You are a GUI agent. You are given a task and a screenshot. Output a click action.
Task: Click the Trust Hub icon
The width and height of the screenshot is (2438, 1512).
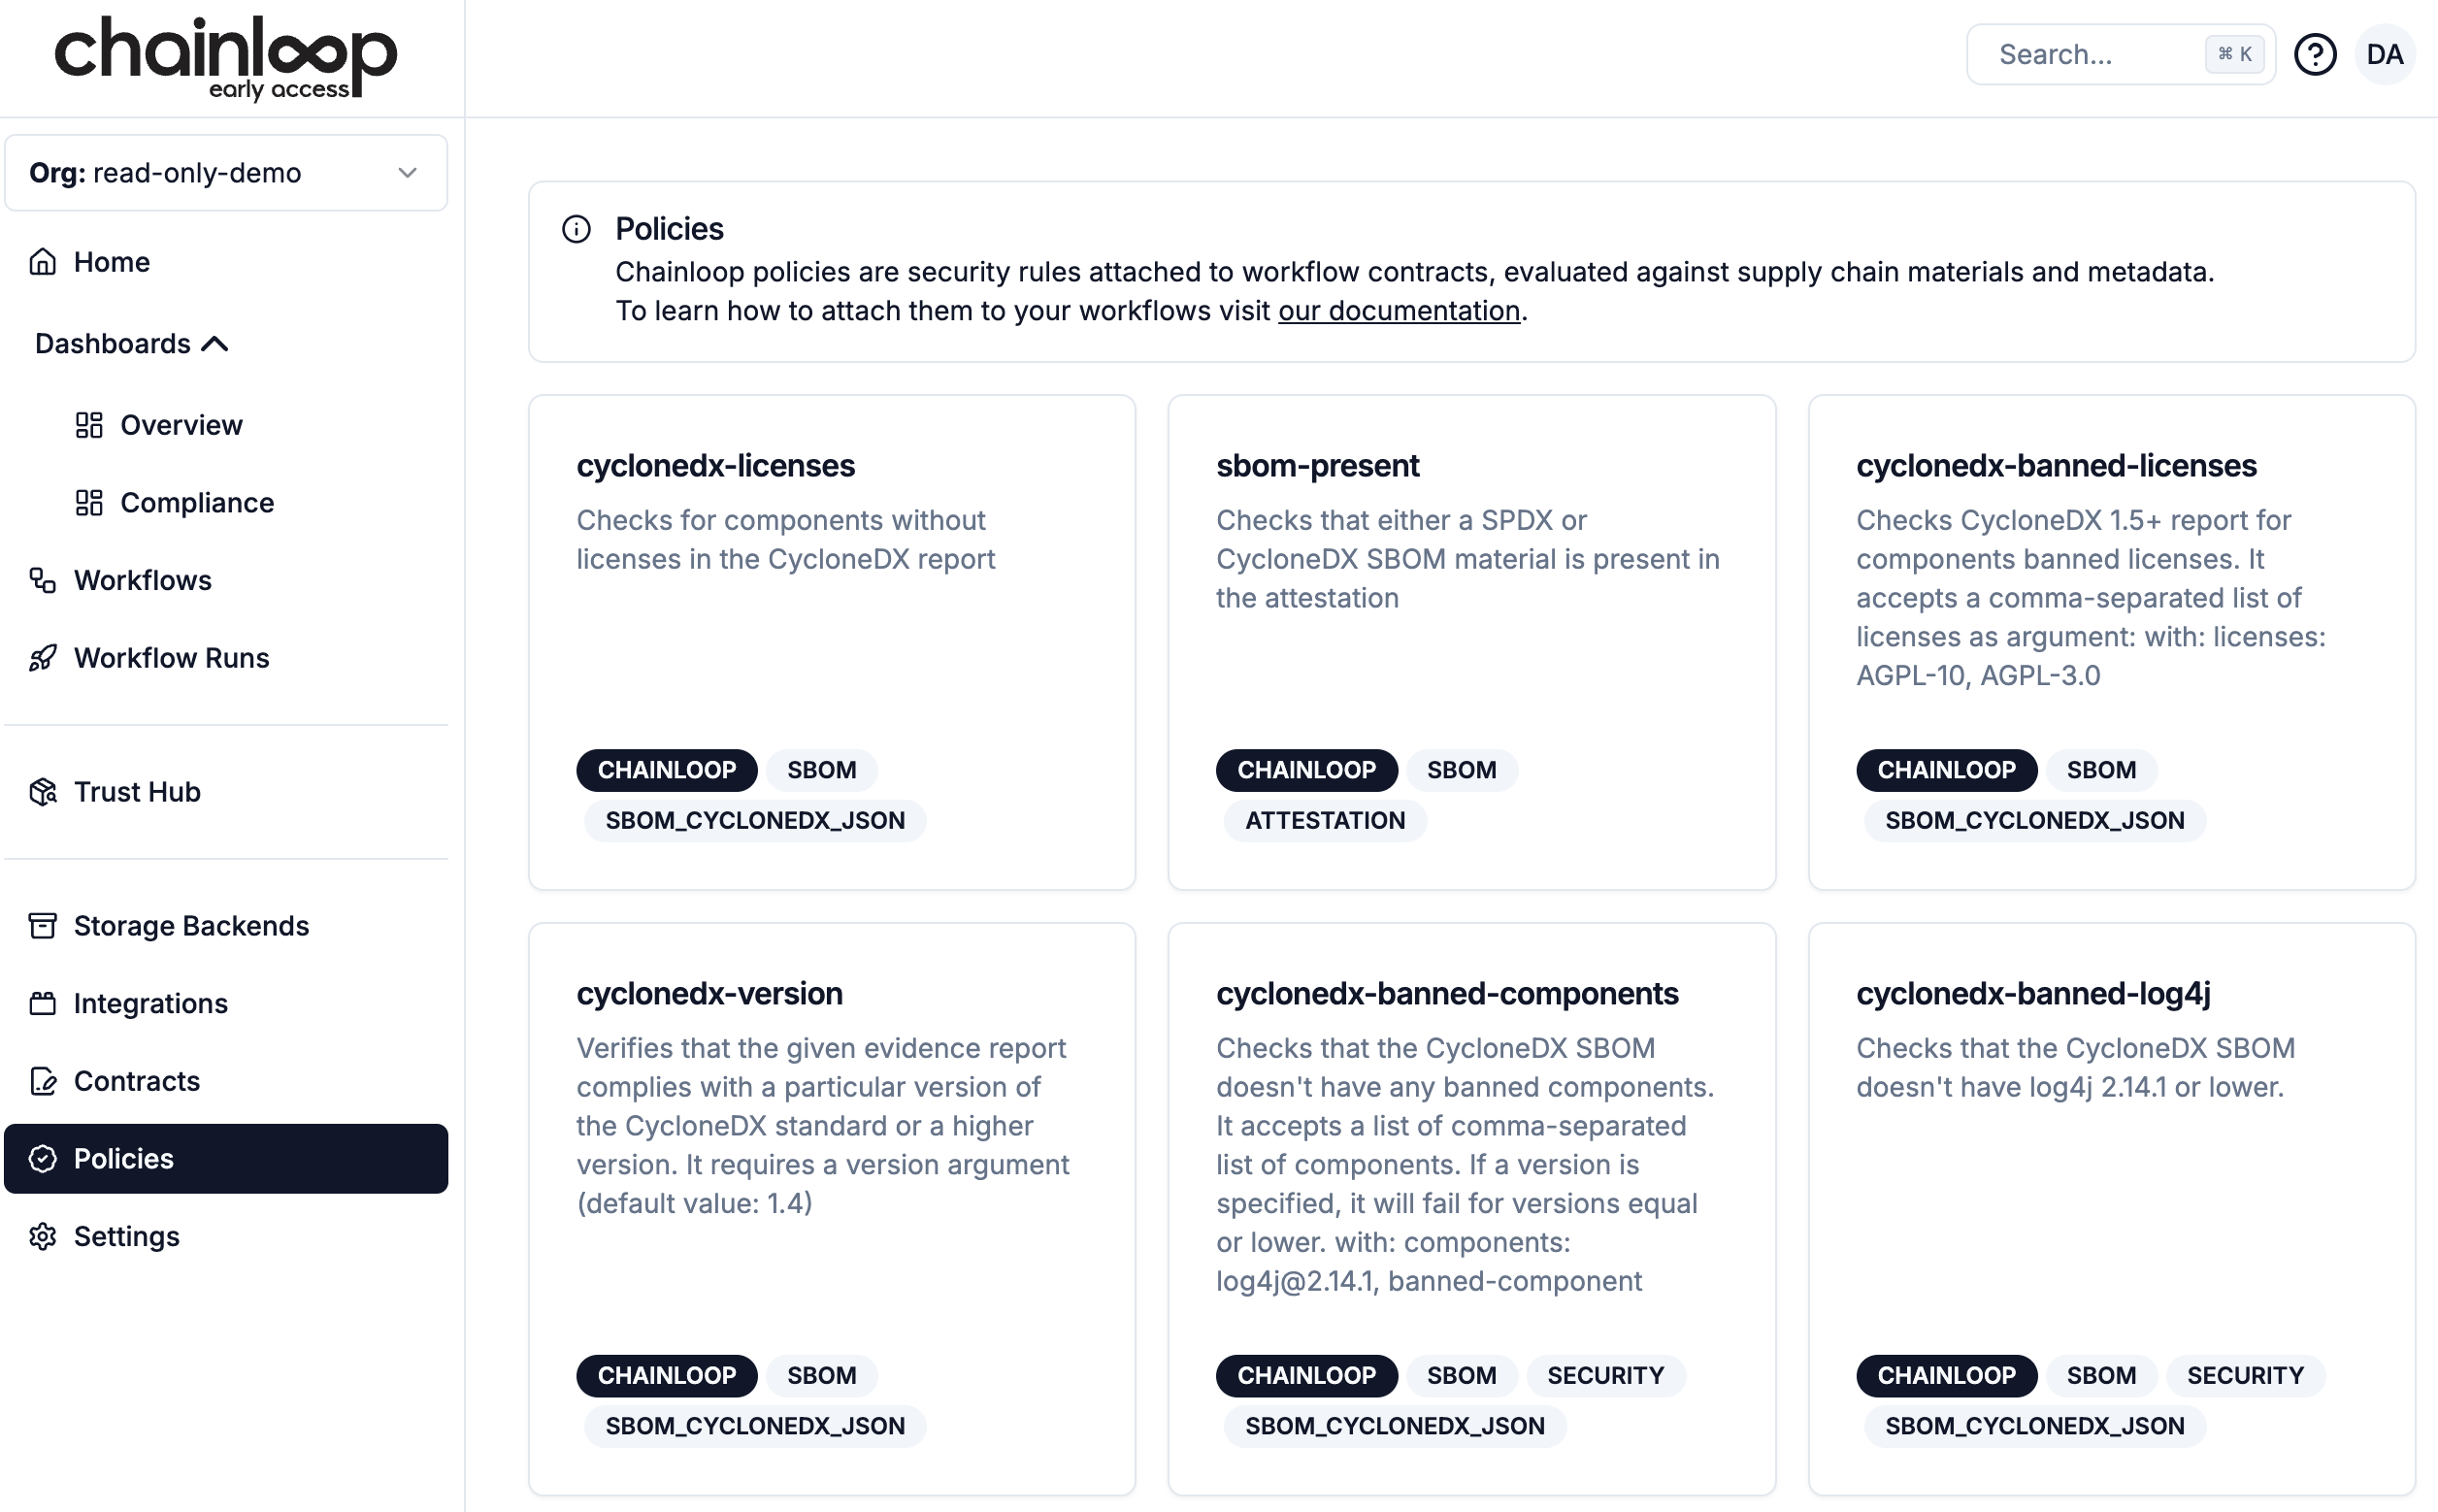(42, 792)
